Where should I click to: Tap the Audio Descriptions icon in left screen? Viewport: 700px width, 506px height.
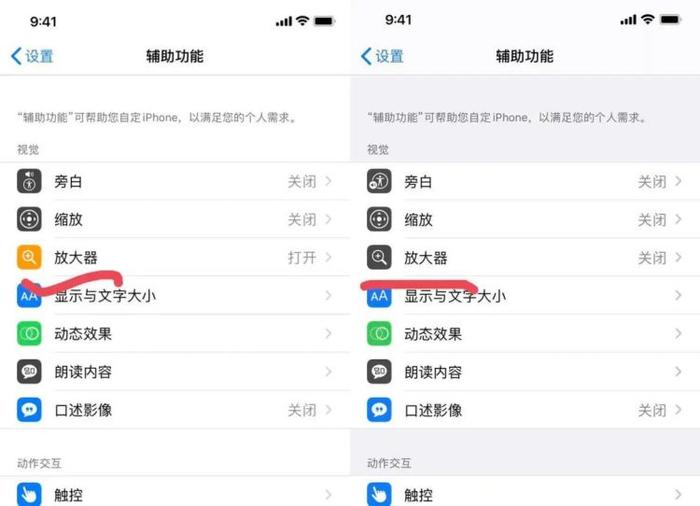[x=29, y=410]
